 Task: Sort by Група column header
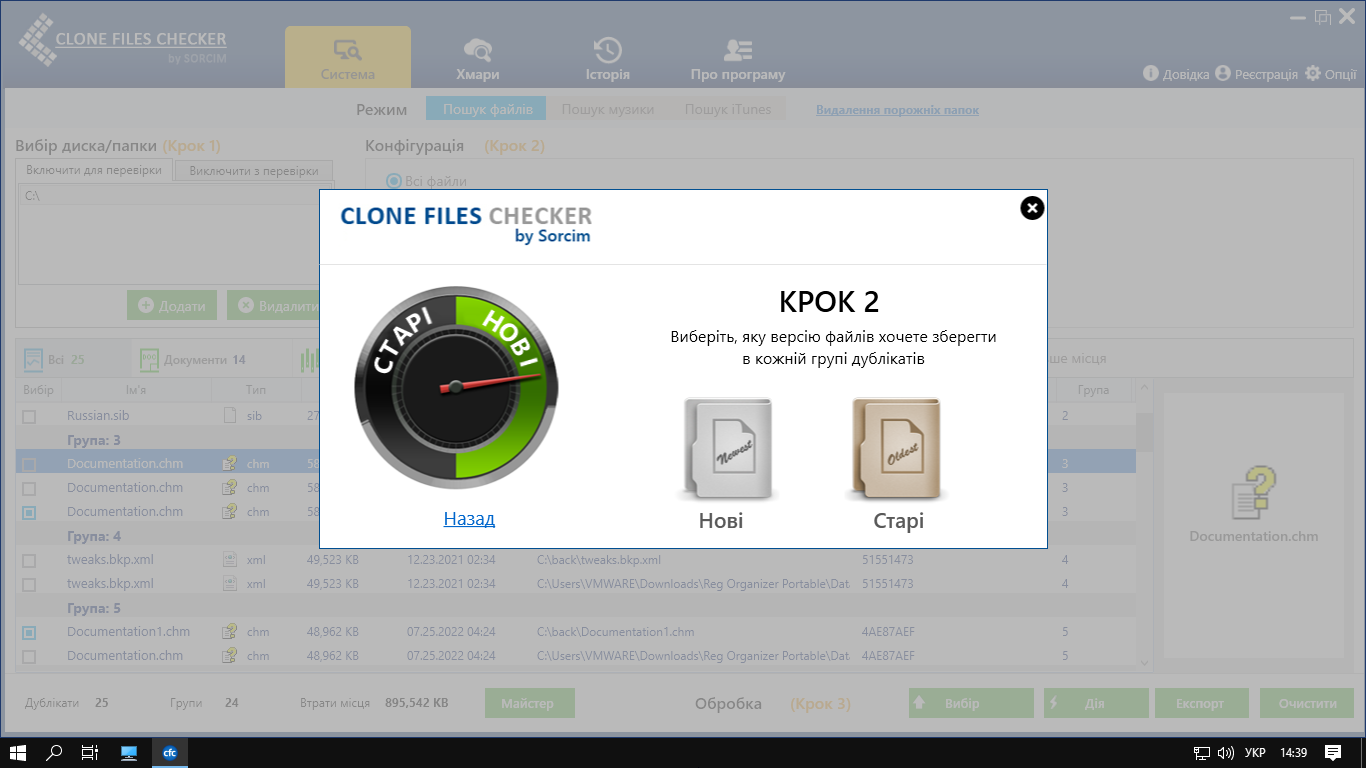coord(1094,390)
